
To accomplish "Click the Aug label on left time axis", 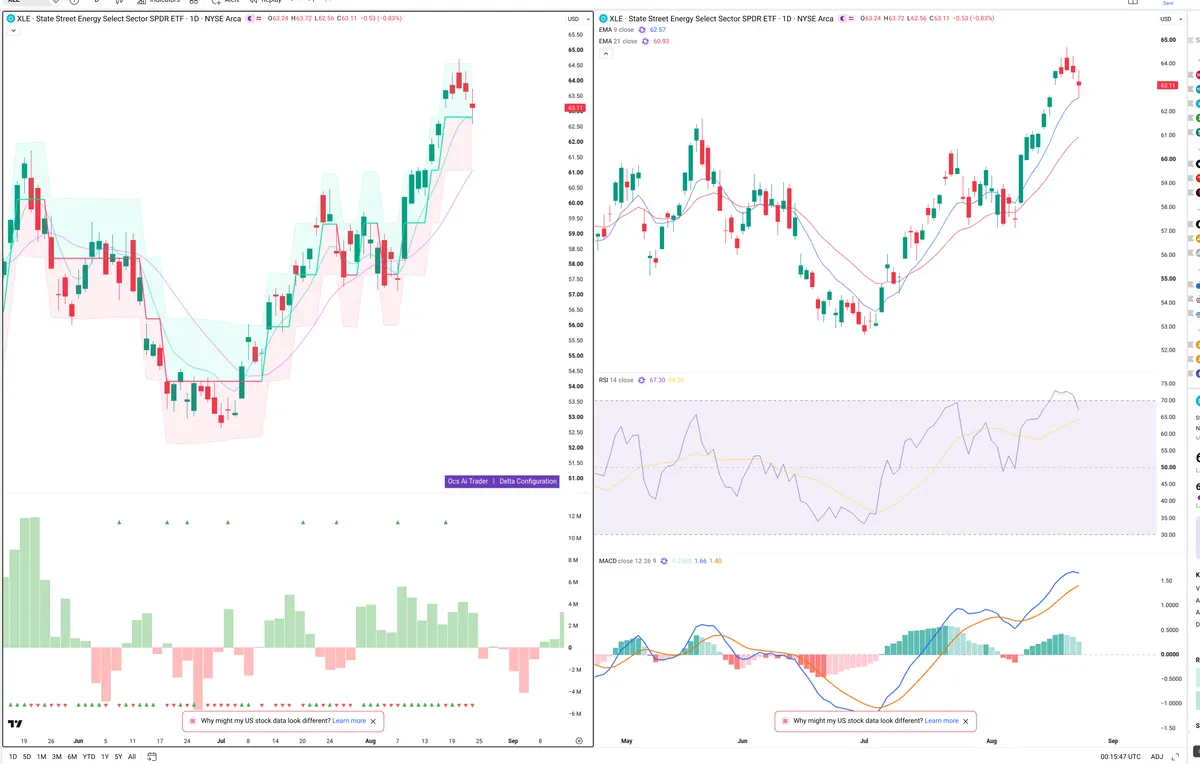I will [371, 741].
